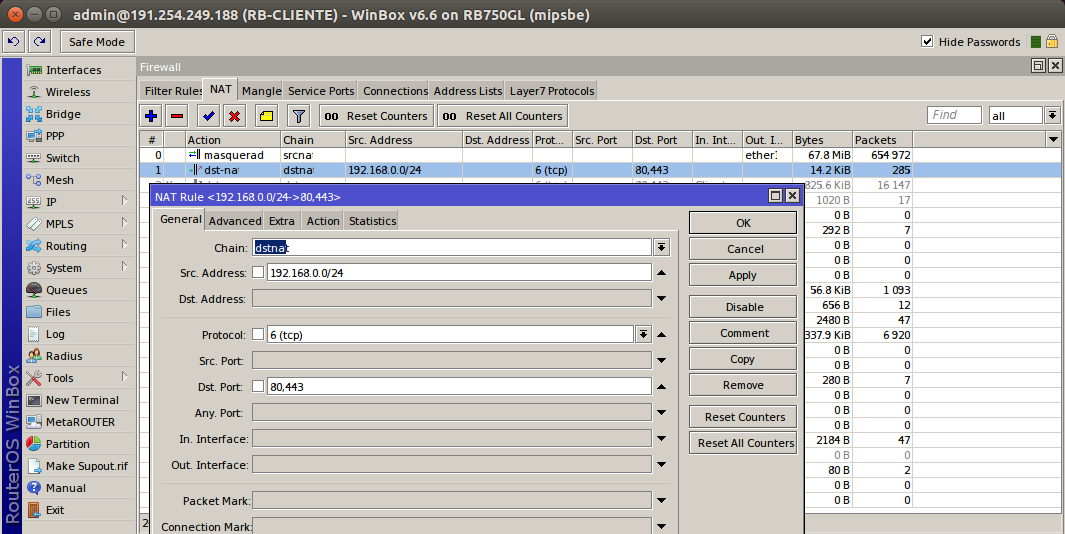Click Copy button in dialog
Screen dimensions: 1065x534
743,359
